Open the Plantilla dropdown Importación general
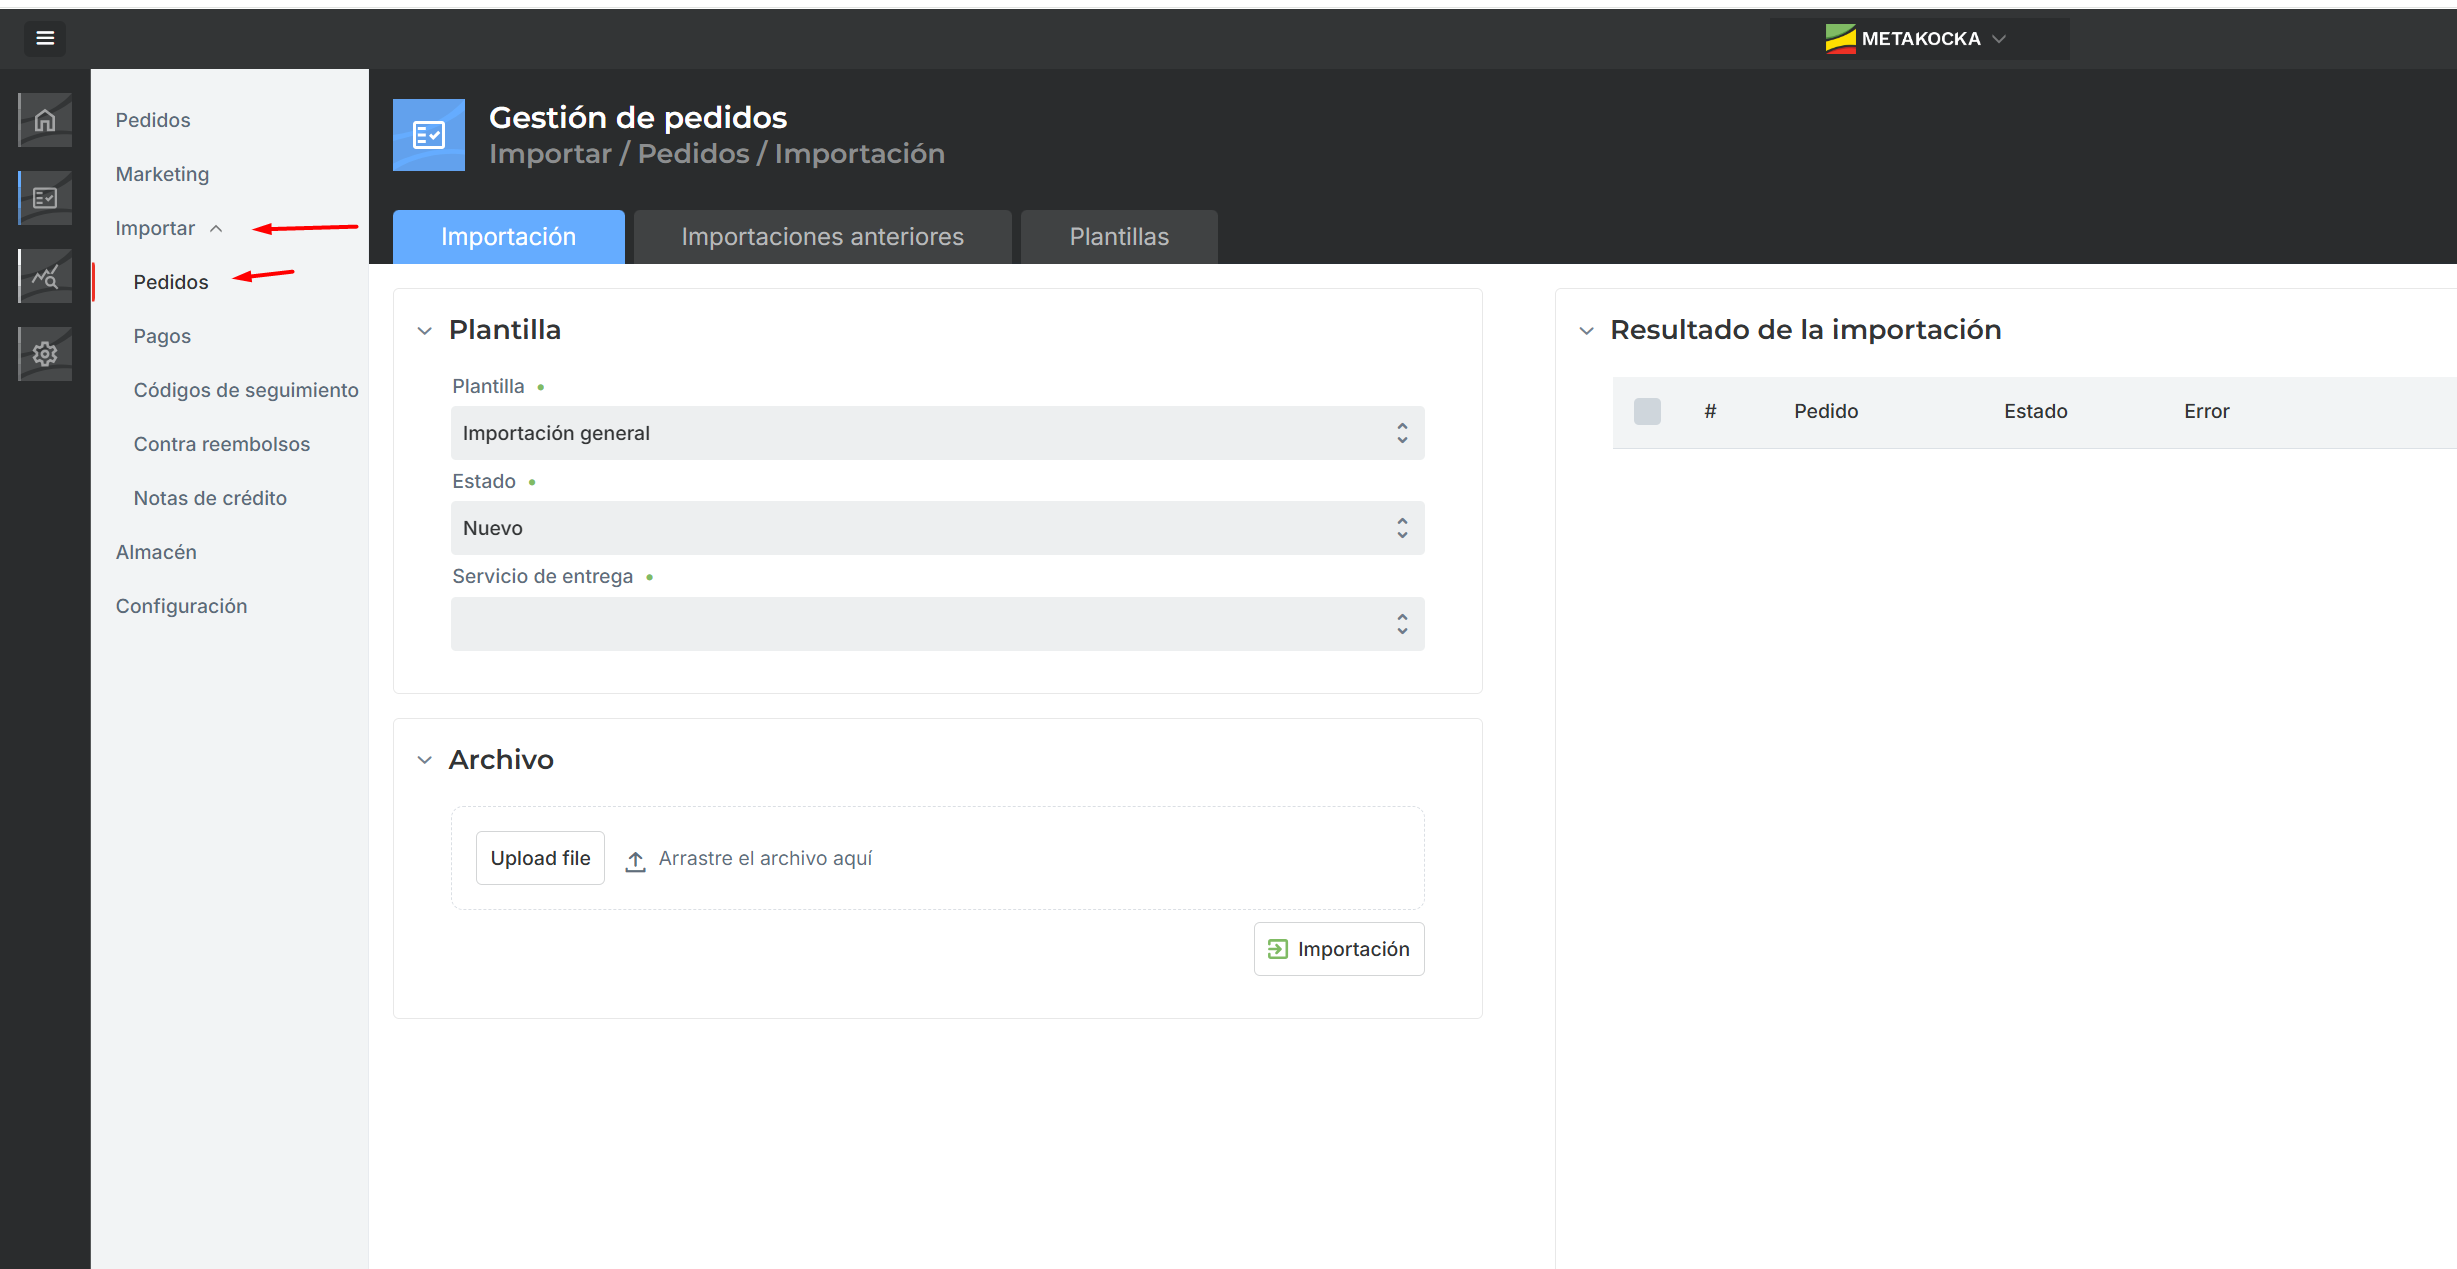 point(937,433)
